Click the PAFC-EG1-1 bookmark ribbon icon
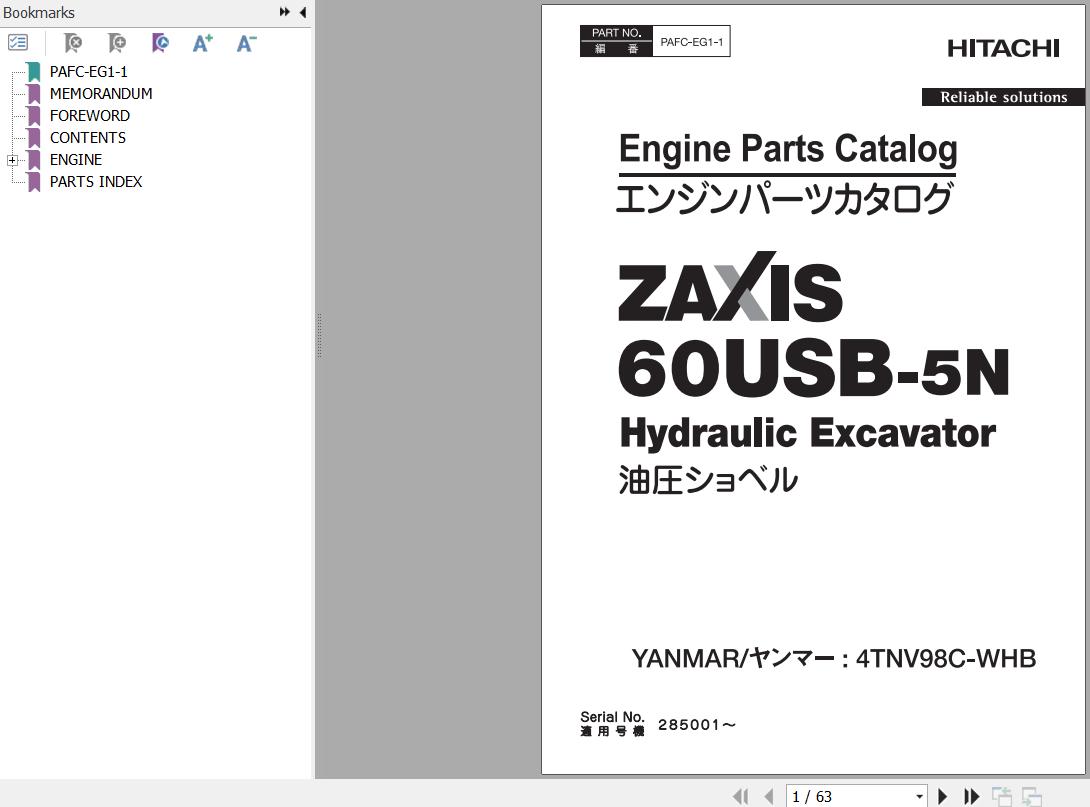Viewport: 1090px width, 807px height. (33, 72)
